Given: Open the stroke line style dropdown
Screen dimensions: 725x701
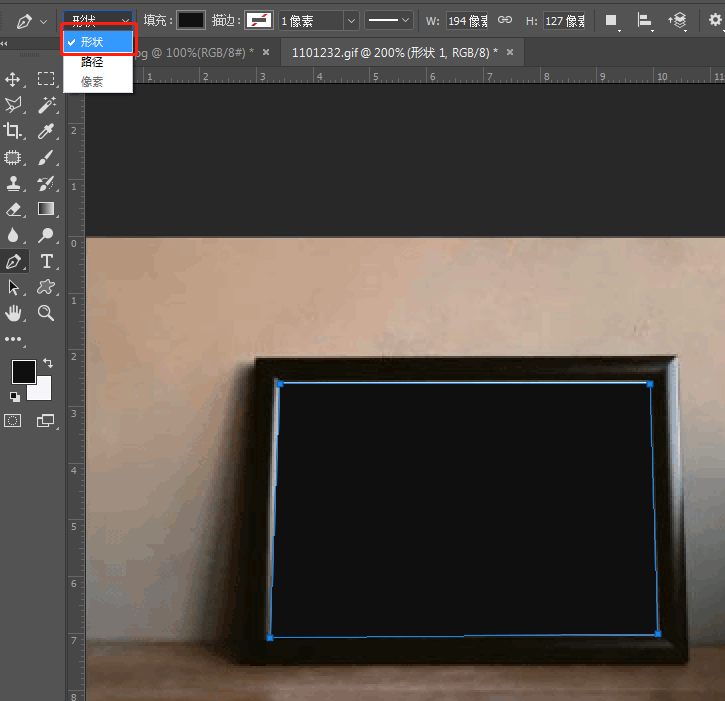Looking at the screenshot, I should (x=388, y=20).
